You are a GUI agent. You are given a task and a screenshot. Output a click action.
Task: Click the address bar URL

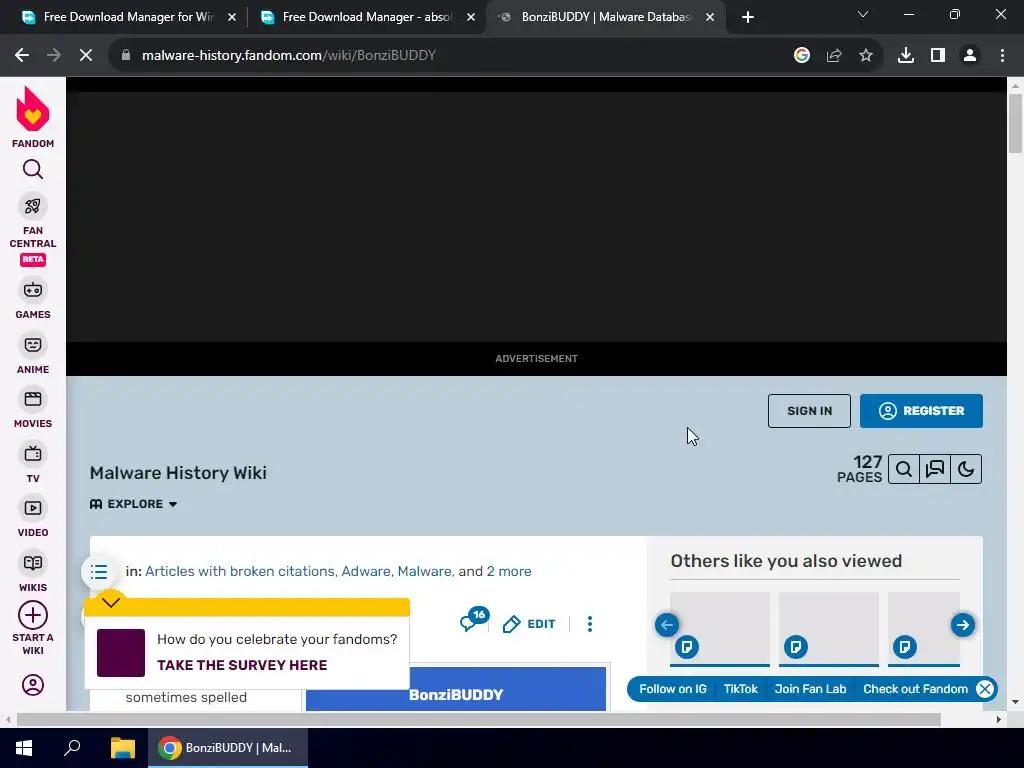point(289,56)
